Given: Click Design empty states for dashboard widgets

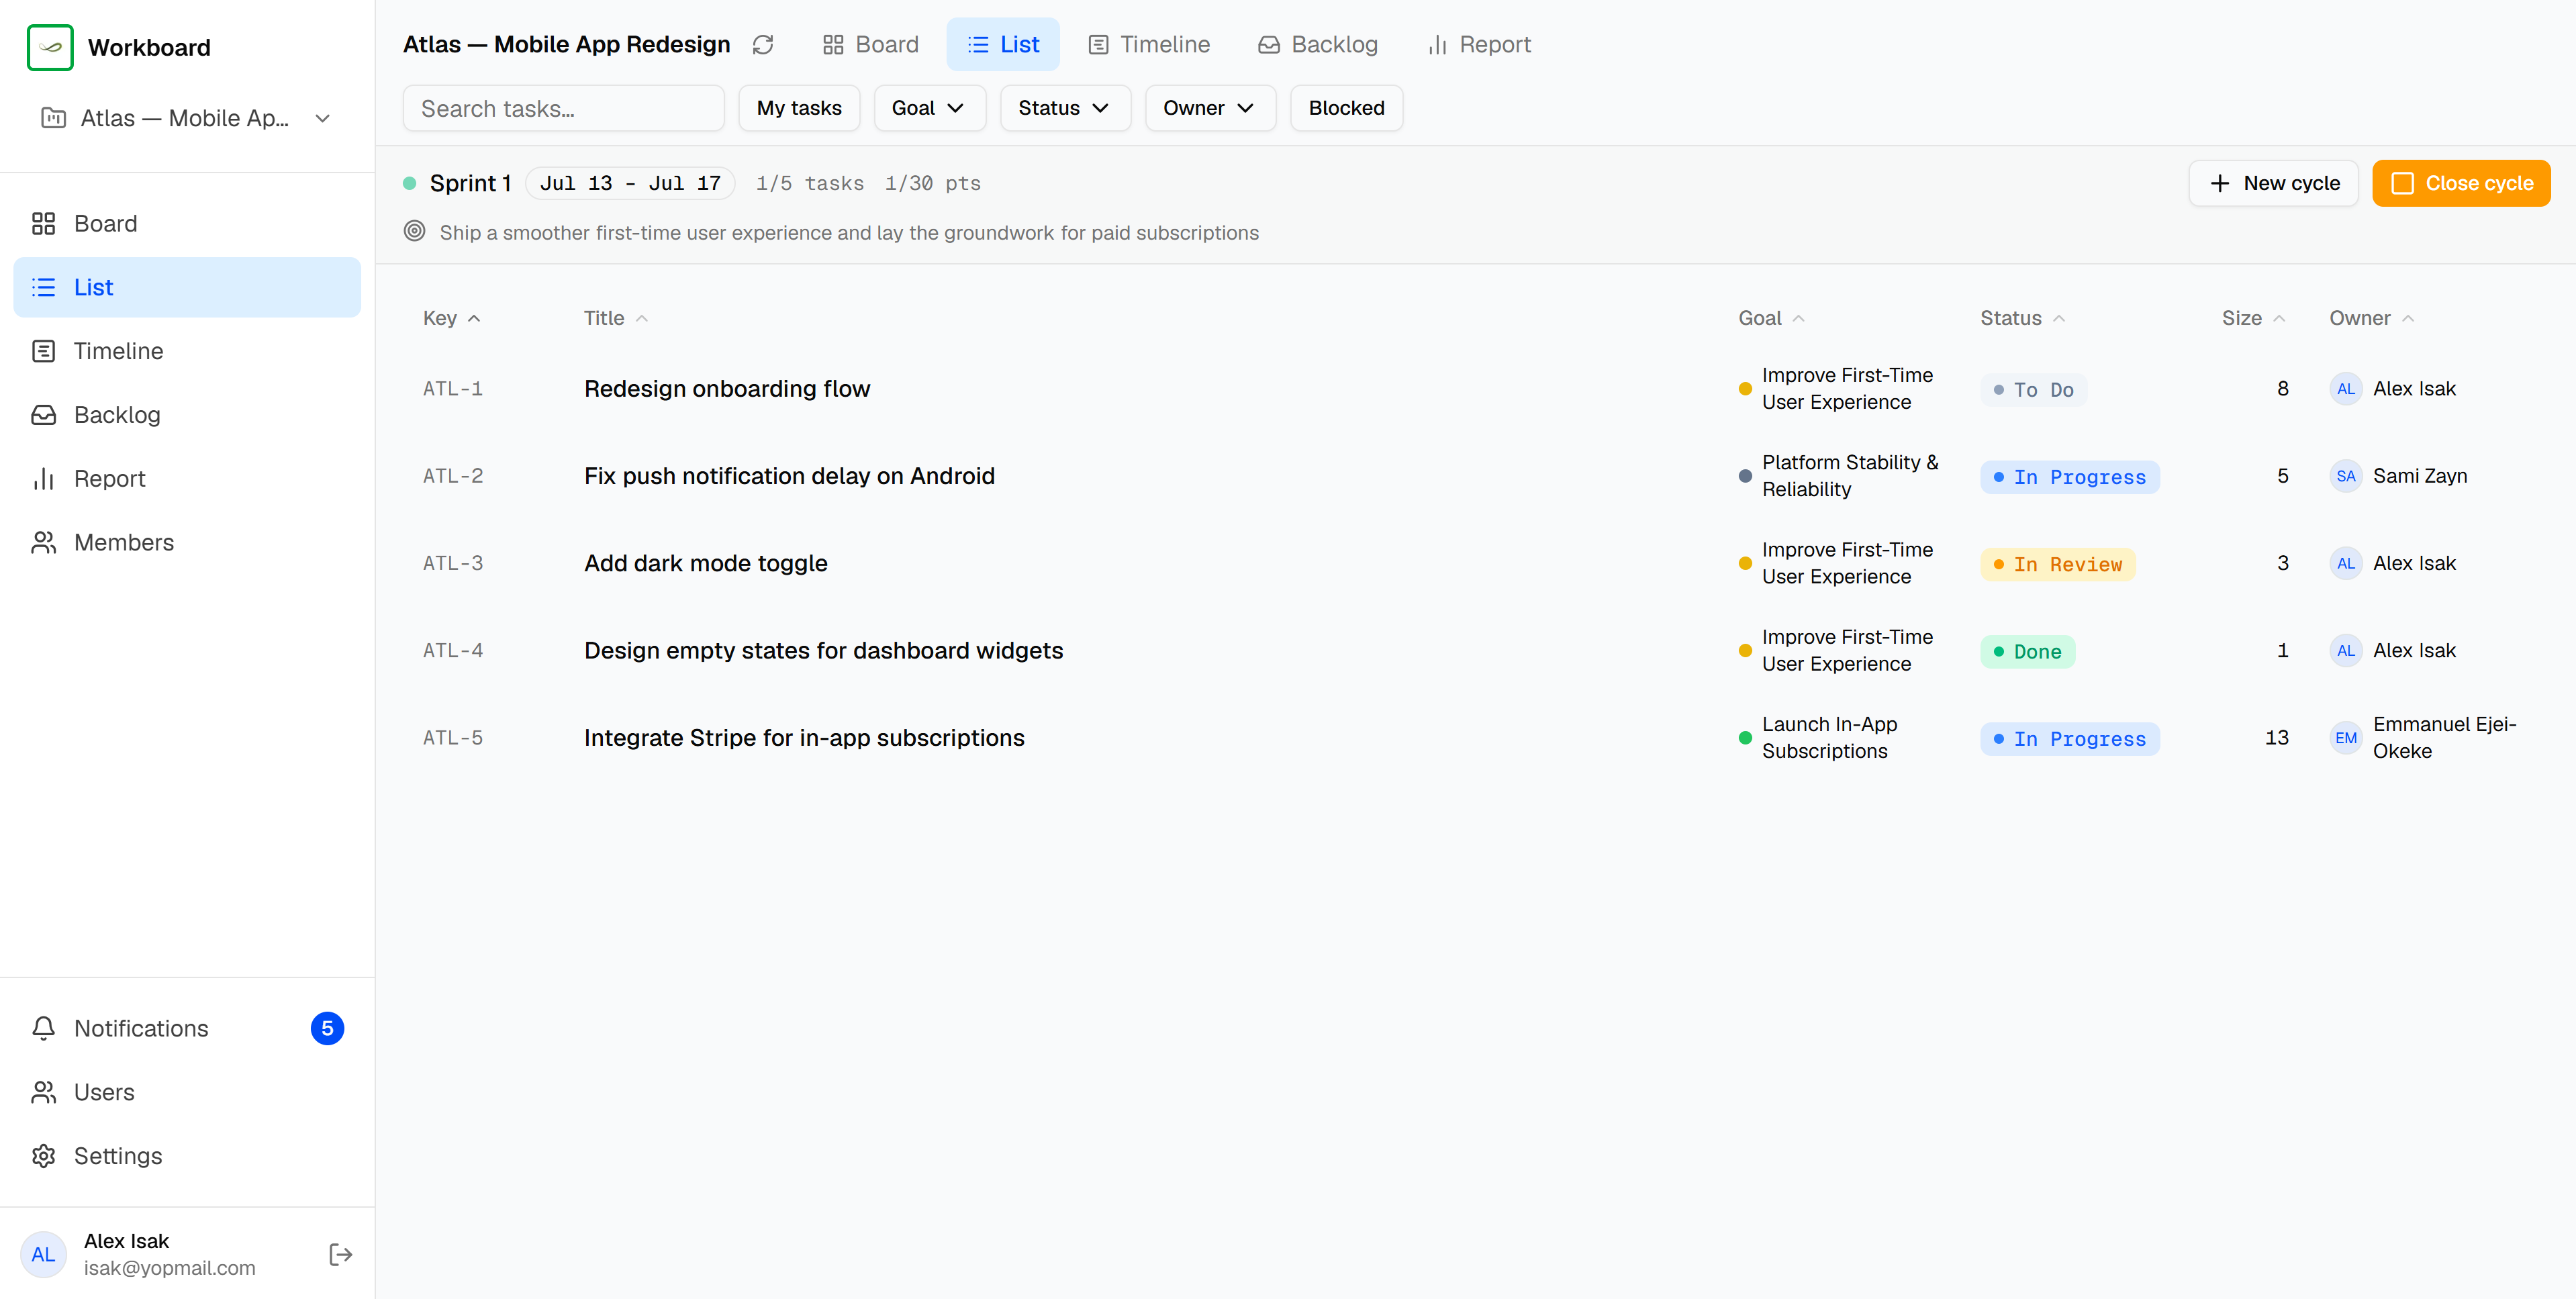Looking at the screenshot, I should pos(823,651).
